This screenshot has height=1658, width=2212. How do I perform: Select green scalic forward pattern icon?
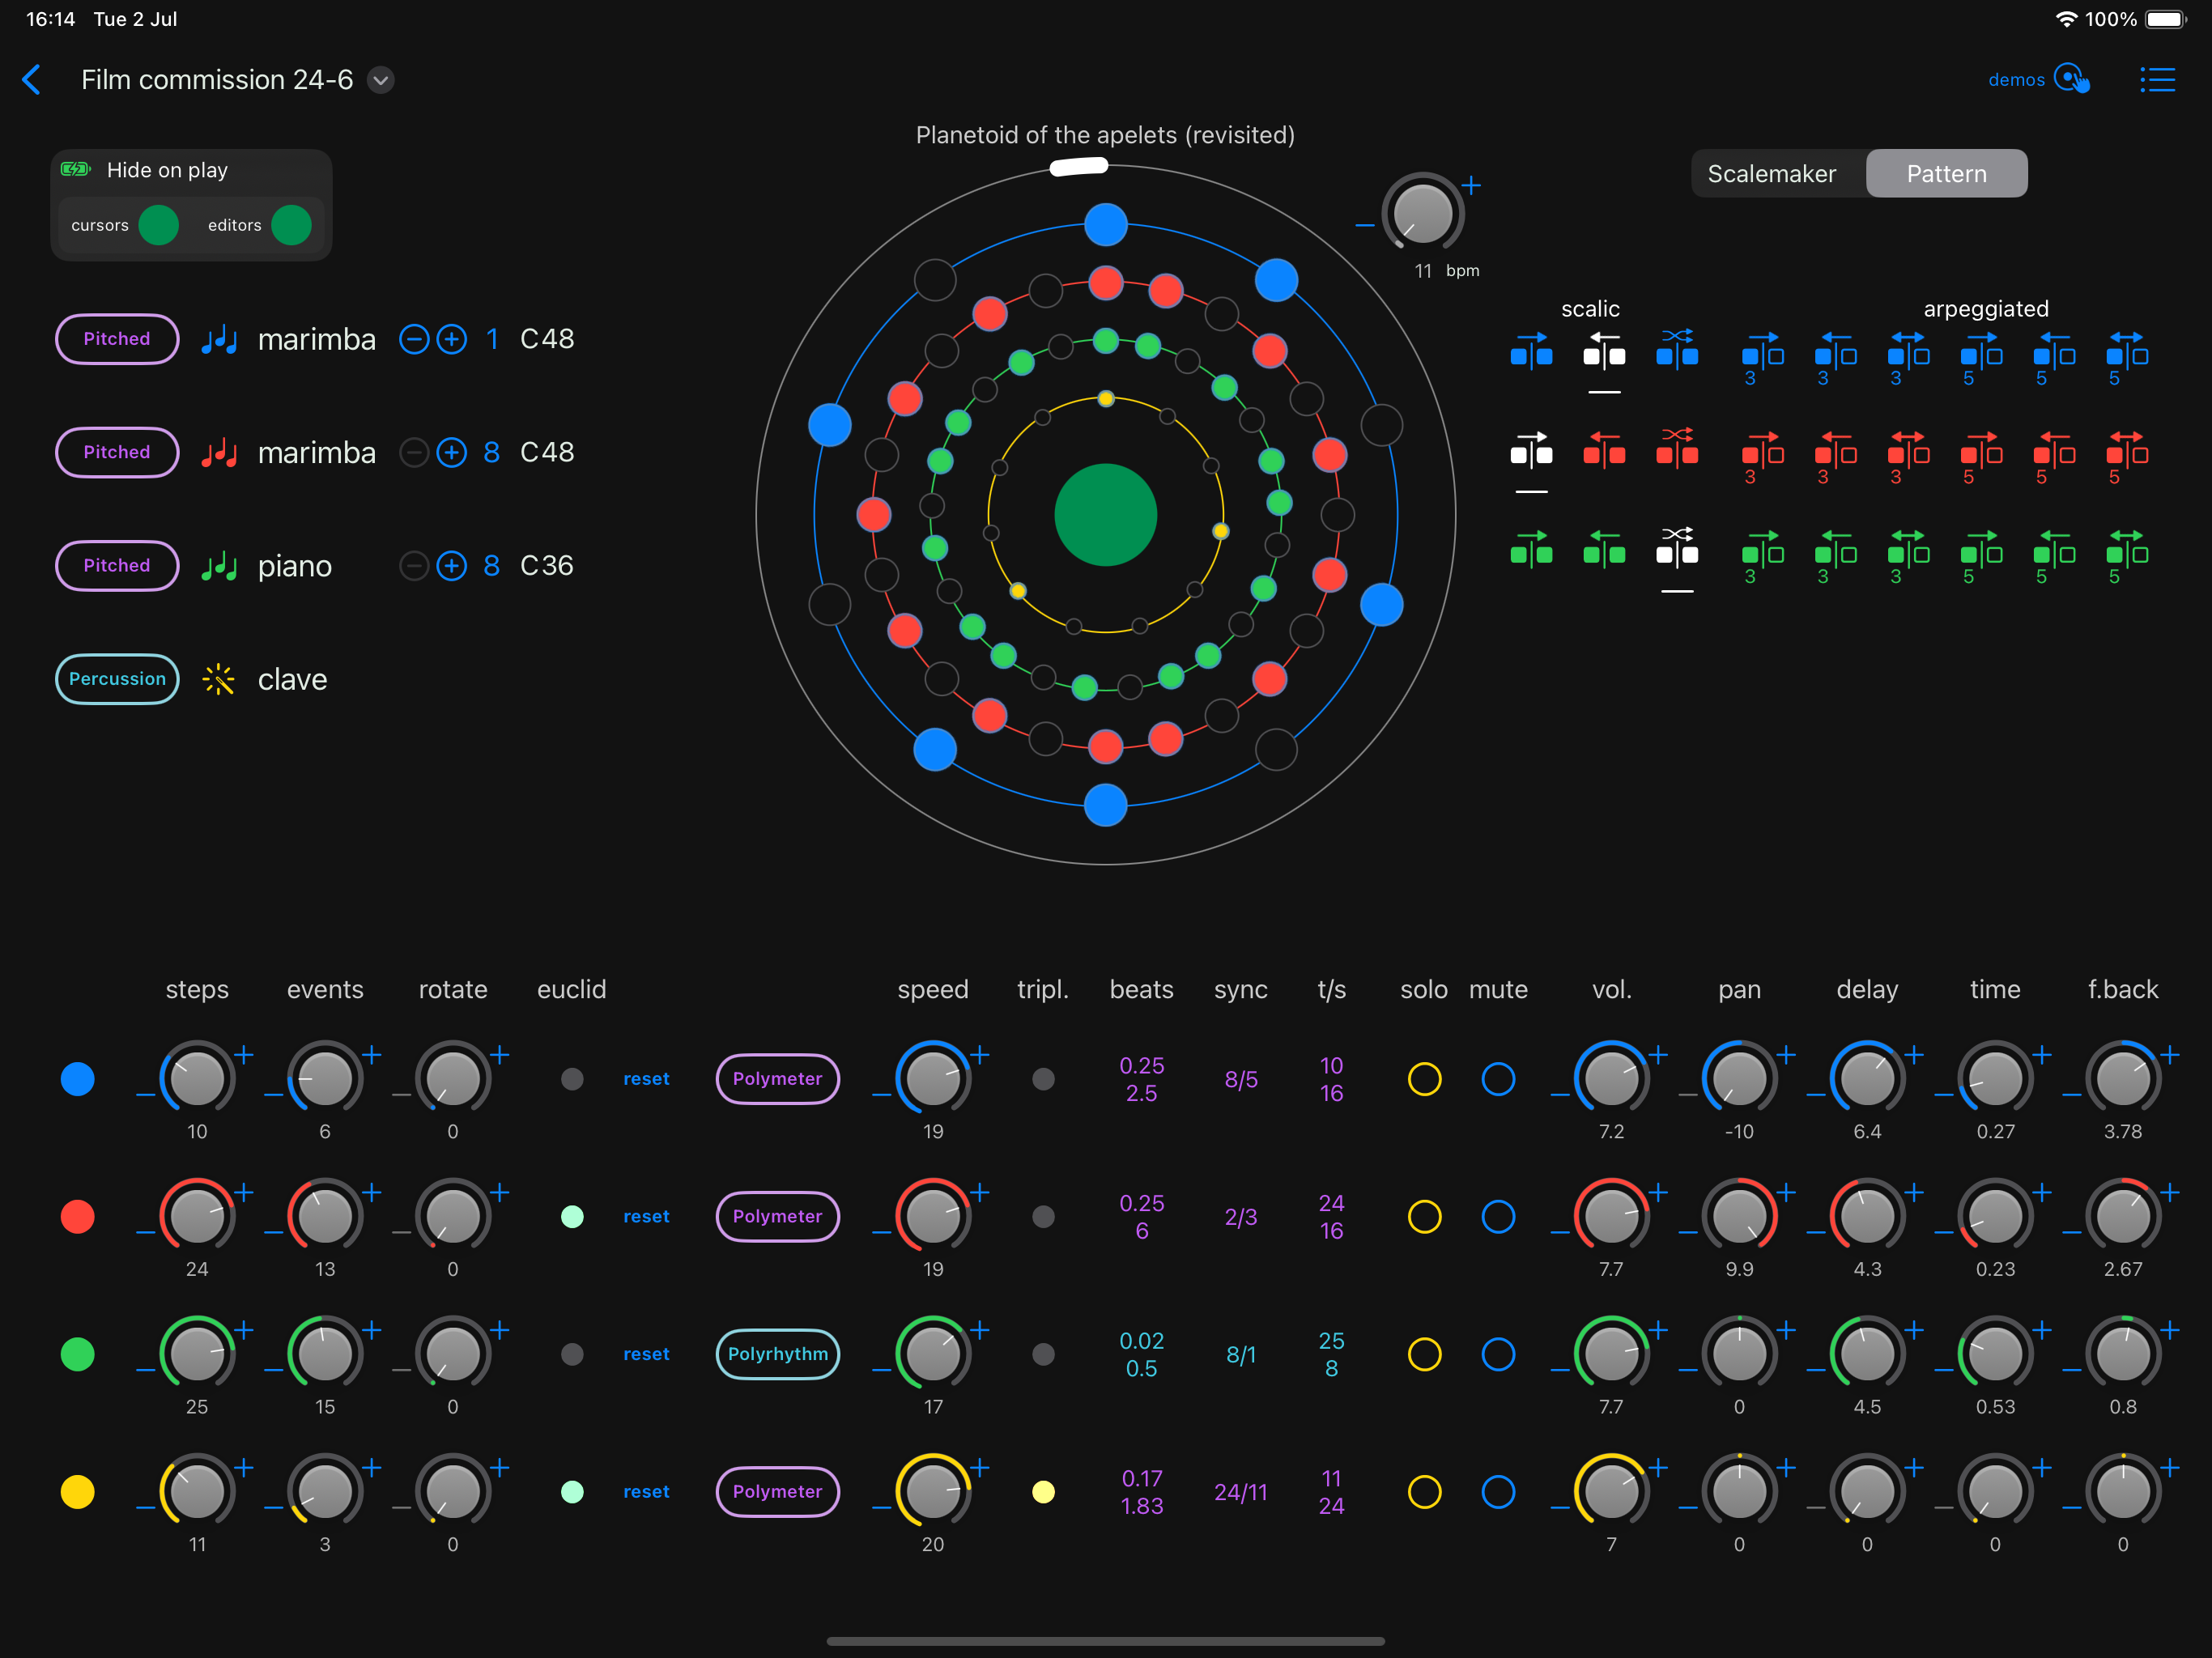tap(1531, 549)
